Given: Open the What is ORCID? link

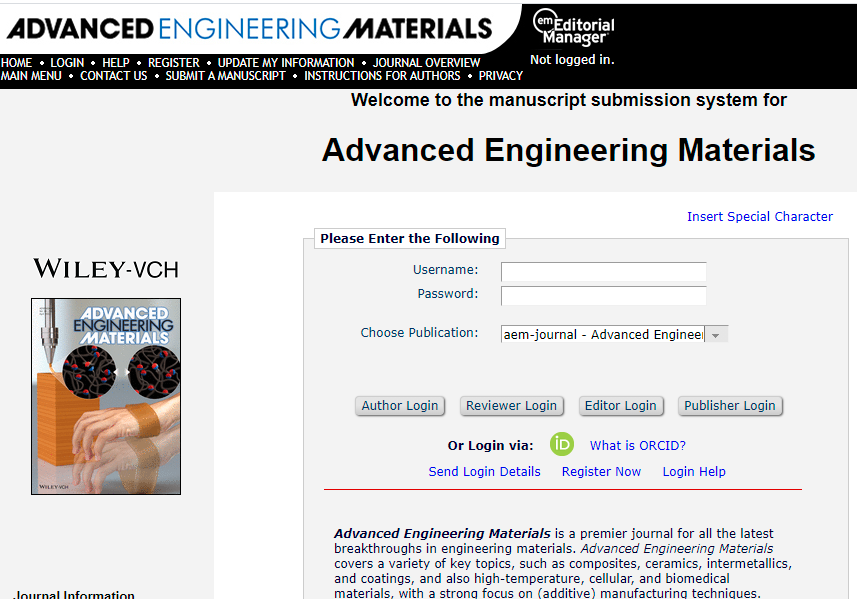Looking at the screenshot, I should (x=637, y=446).
